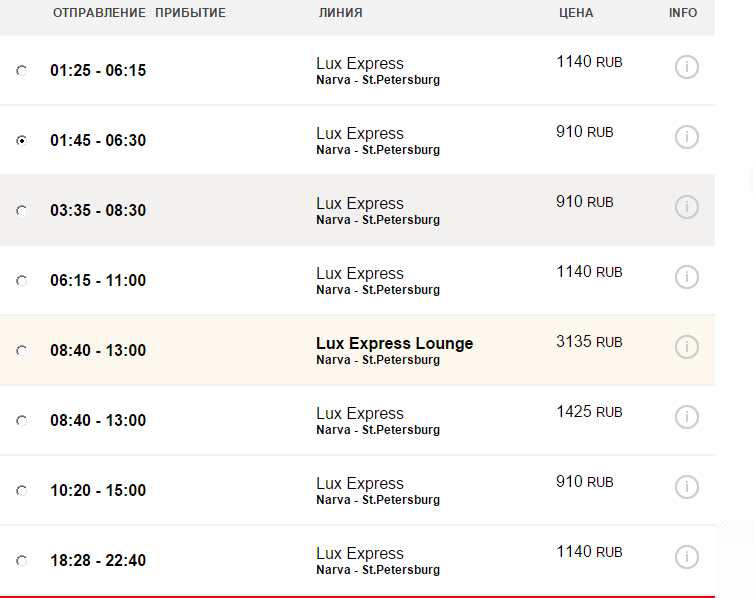Open info for the 01:25 - 06:15 trip
Image resolution: width=753 pixels, height=598 pixels.
tap(687, 67)
